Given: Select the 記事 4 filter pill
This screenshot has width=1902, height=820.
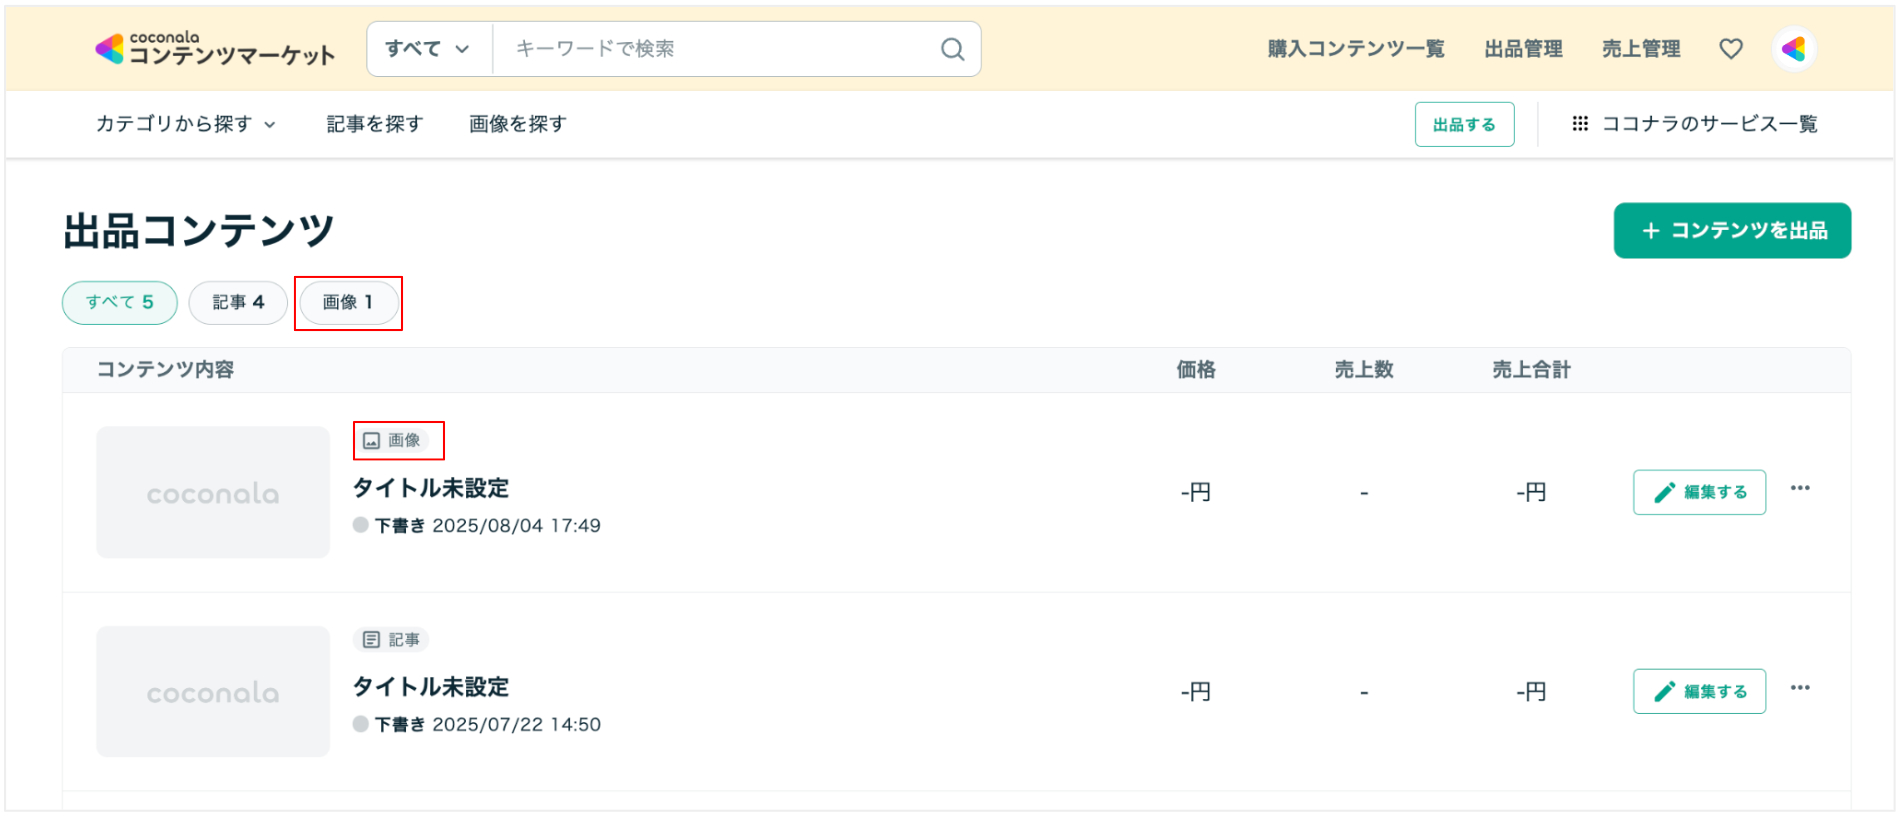Looking at the screenshot, I should click(x=238, y=302).
